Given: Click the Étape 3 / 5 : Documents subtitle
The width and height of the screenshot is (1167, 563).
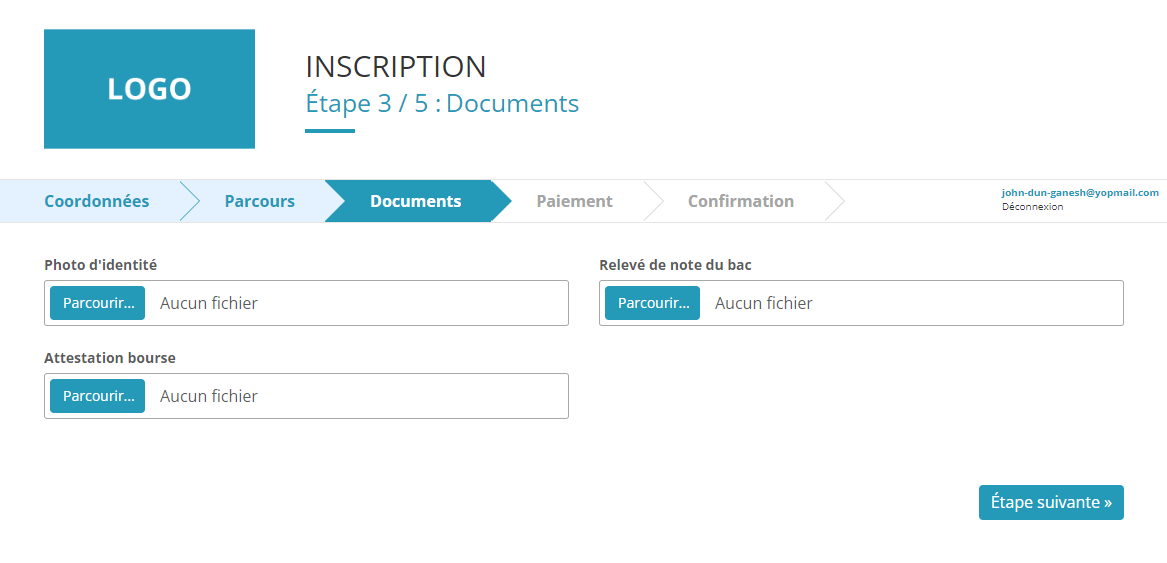Looking at the screenshot, I should 442,104.
